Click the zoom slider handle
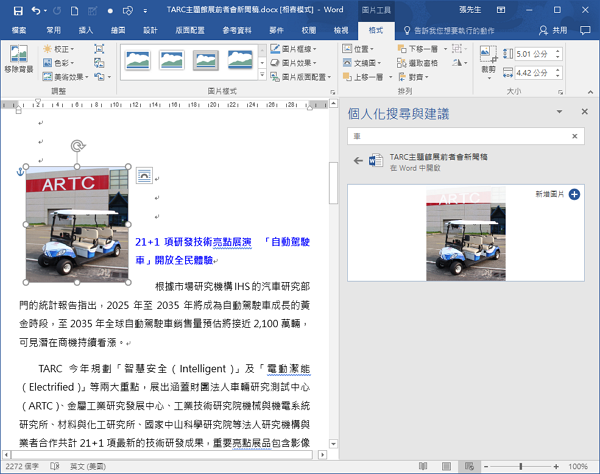The width and height of the screenshot is (600, 474). click(521, 466)
